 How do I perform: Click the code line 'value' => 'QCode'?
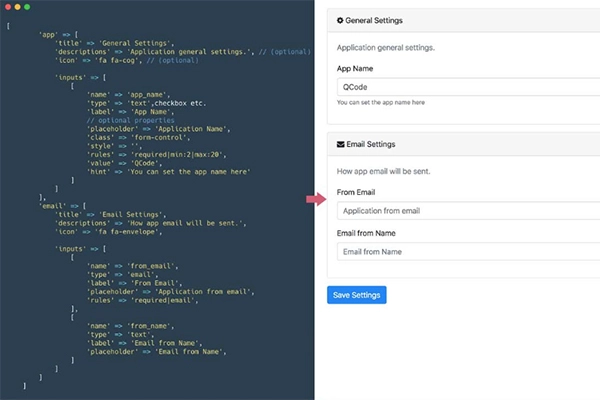pos(124,163)
